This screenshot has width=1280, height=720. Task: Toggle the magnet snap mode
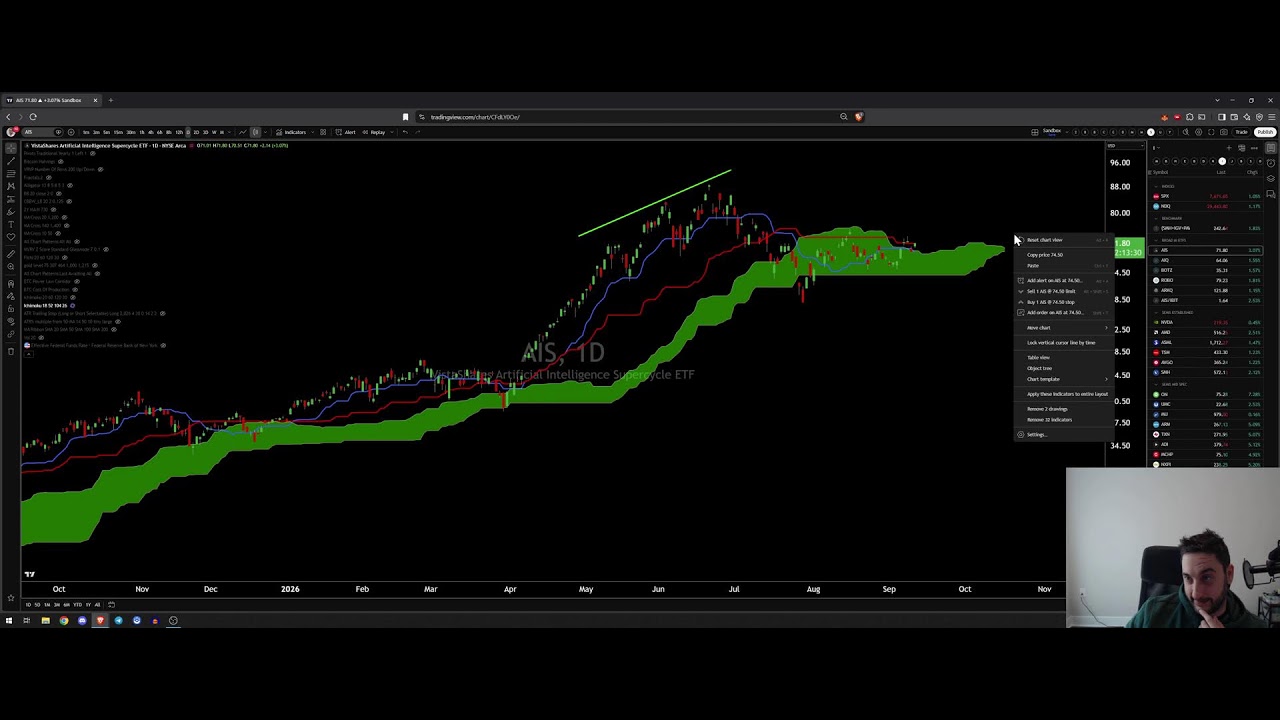coord(11,284)
